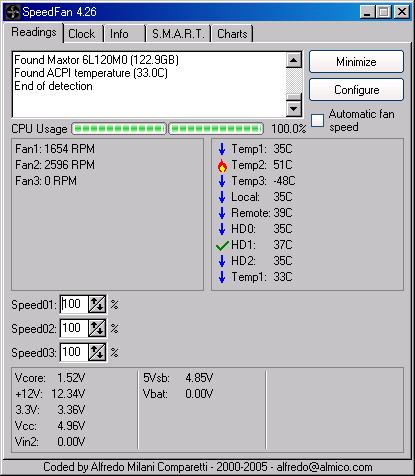Screen dimensions: 415x476
Task: Click the second CPU usage bar
Action: tap(216, 129)
